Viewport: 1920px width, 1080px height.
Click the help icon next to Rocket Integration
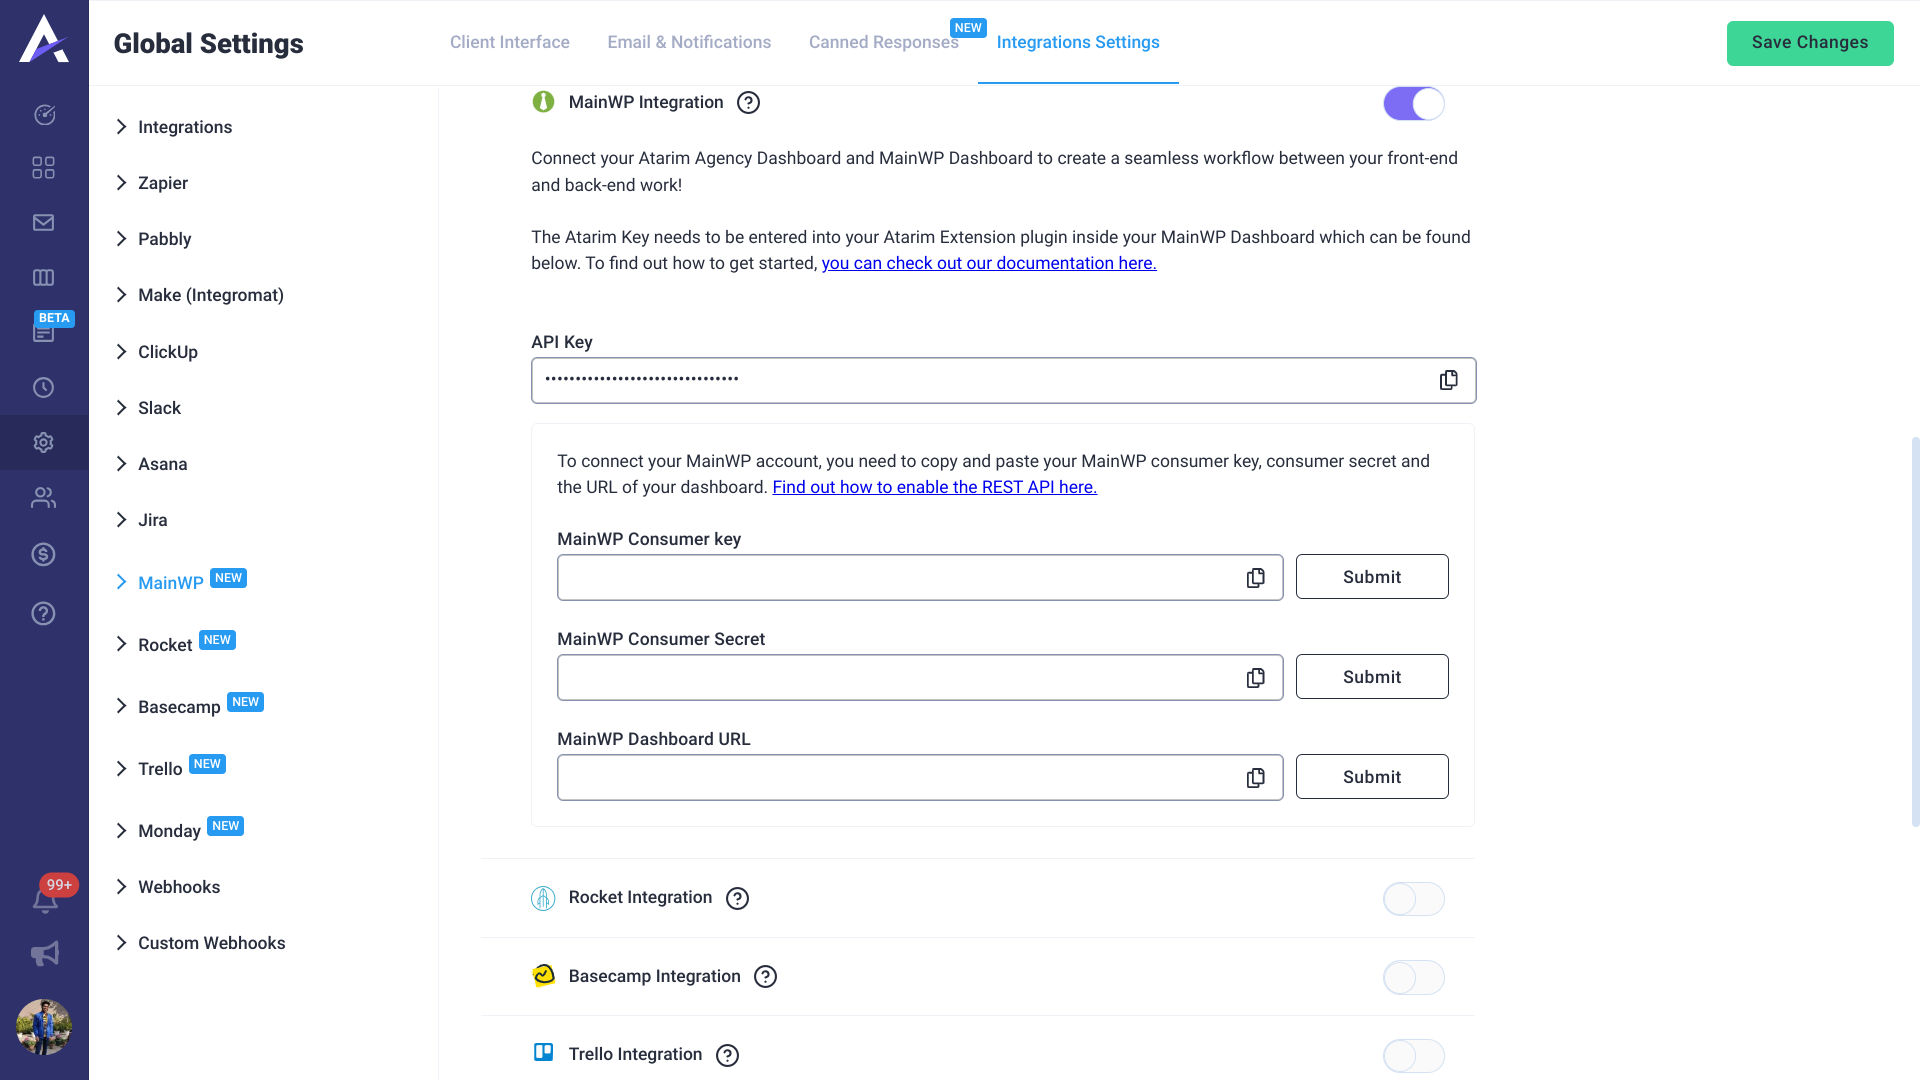coord(737,898)
